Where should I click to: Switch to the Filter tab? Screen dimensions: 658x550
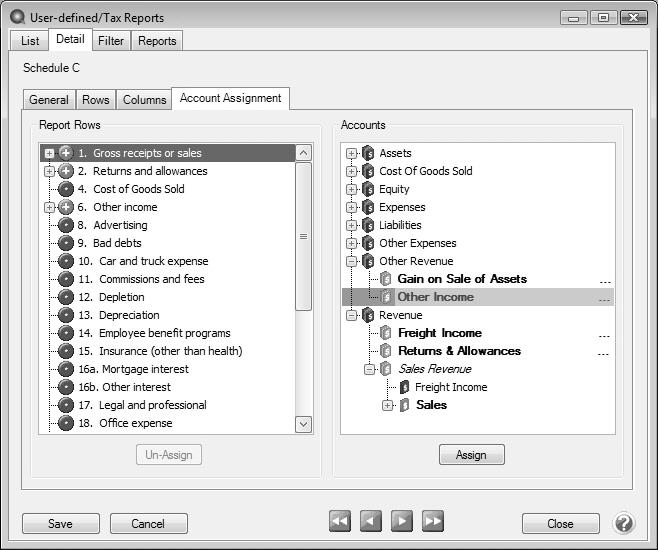coord(111,41)
